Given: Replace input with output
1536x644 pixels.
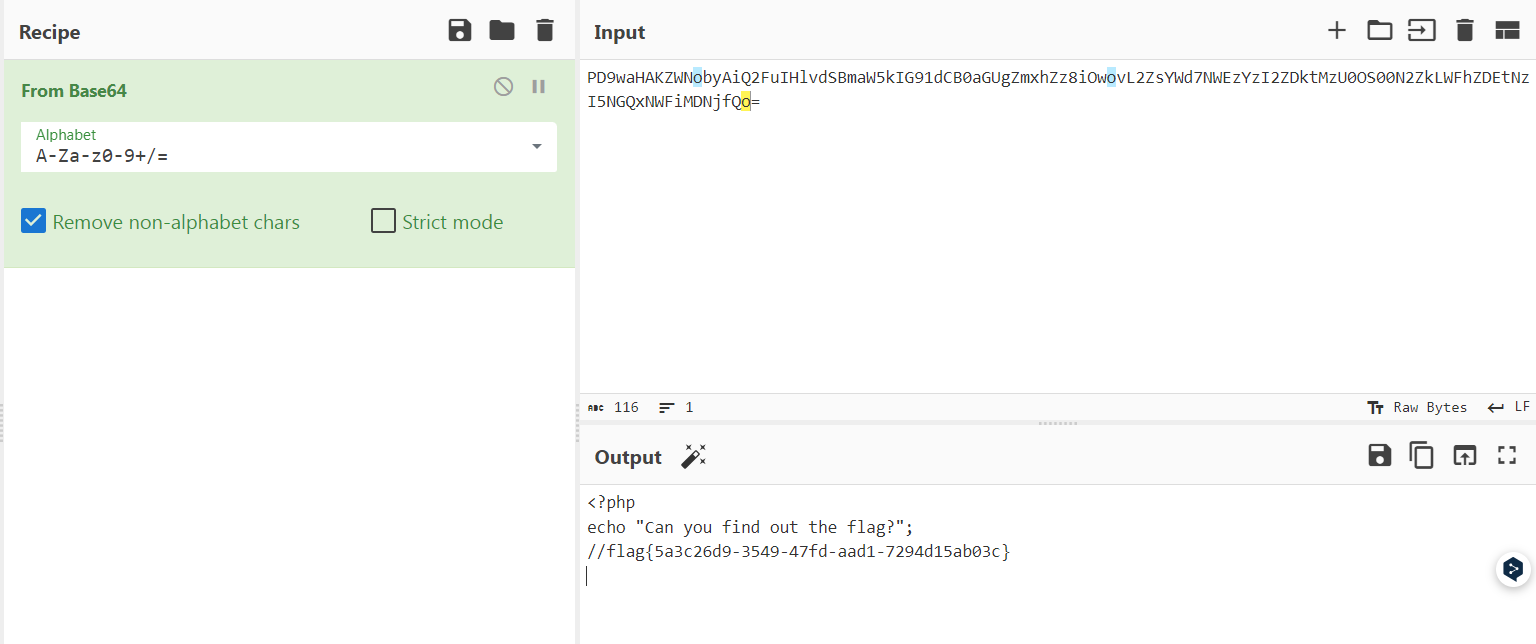Looking at the screenshot, I should (1464, 456).
